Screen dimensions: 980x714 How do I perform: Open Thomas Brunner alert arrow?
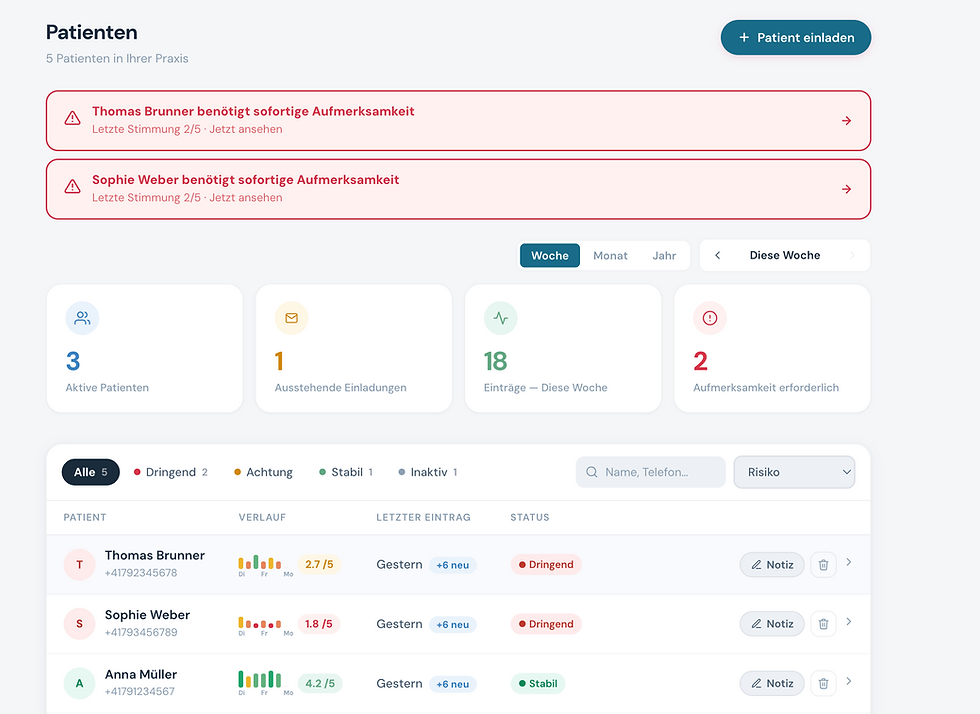[846, 121]
